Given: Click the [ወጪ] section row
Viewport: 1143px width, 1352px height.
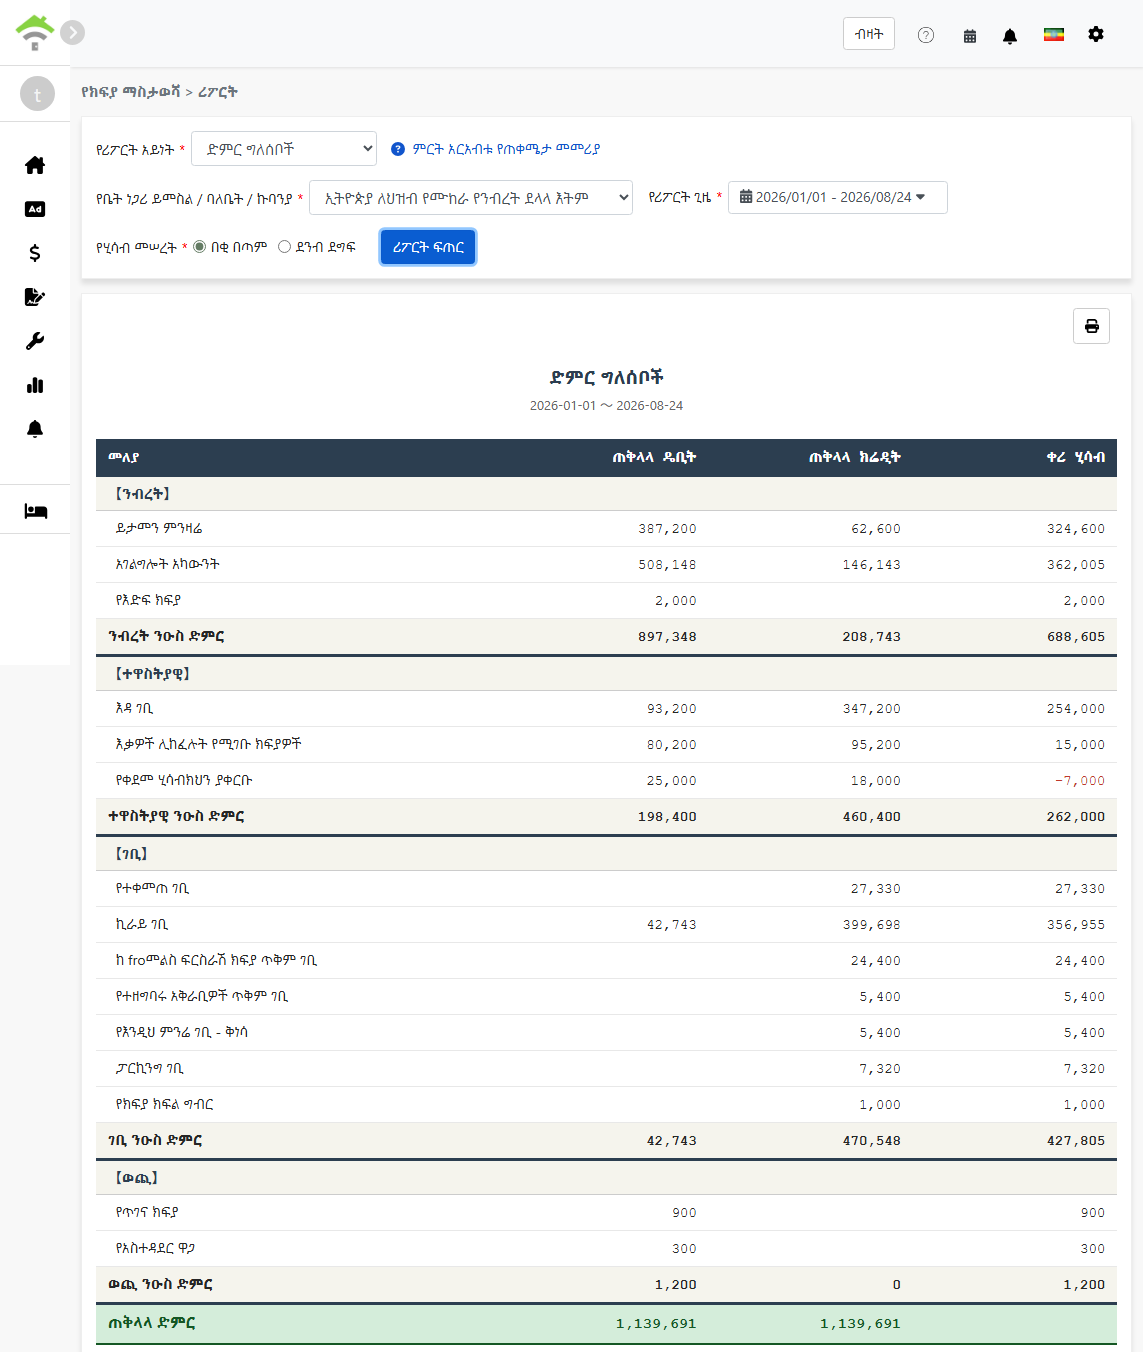Looking at the screenshot, I should pos(606,1178).
